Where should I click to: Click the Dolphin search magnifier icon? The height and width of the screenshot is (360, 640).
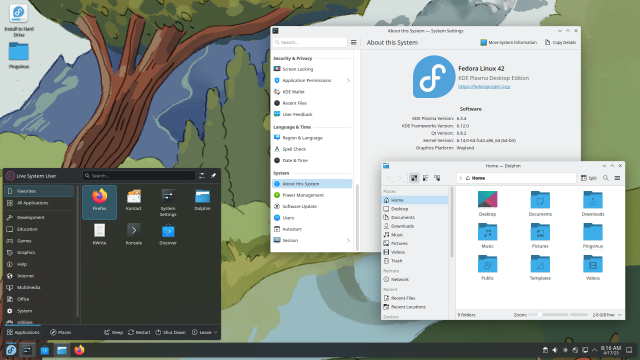click(606, 178)
